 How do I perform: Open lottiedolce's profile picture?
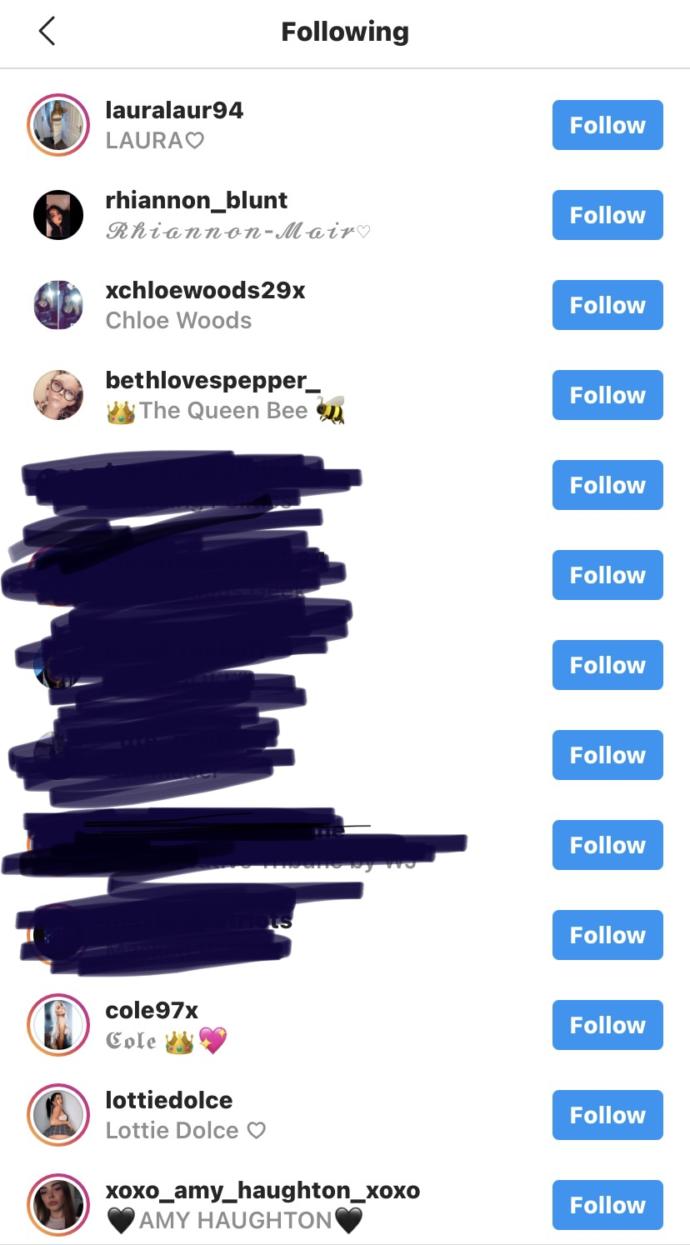[58, 1115]
